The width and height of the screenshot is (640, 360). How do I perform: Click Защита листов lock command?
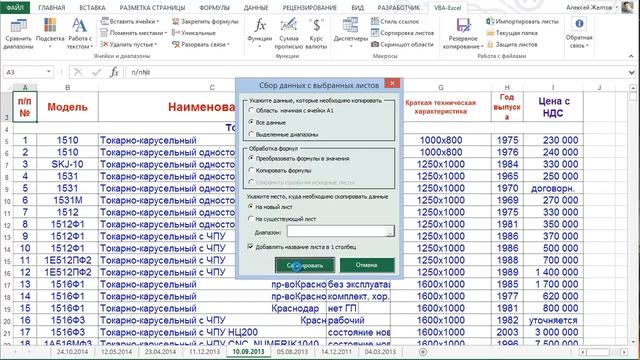click(x=512, y=44)
